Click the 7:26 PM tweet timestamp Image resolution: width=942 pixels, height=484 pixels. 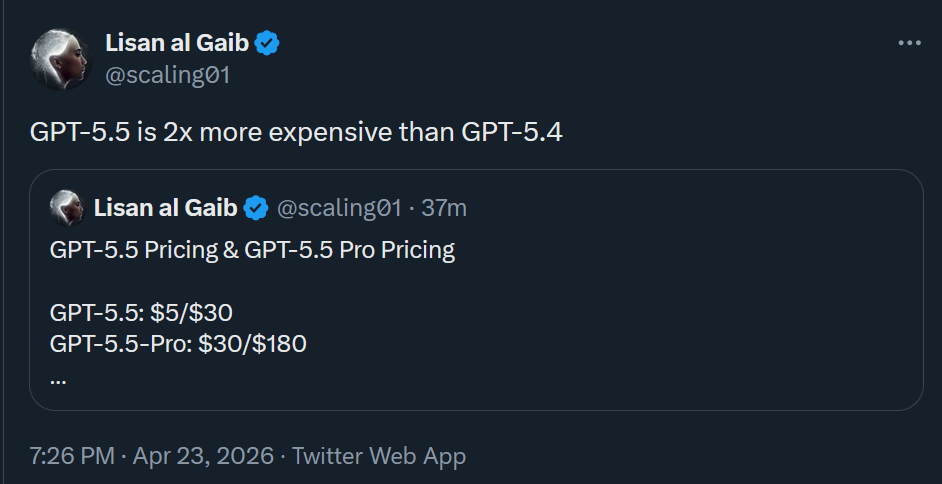71,456
